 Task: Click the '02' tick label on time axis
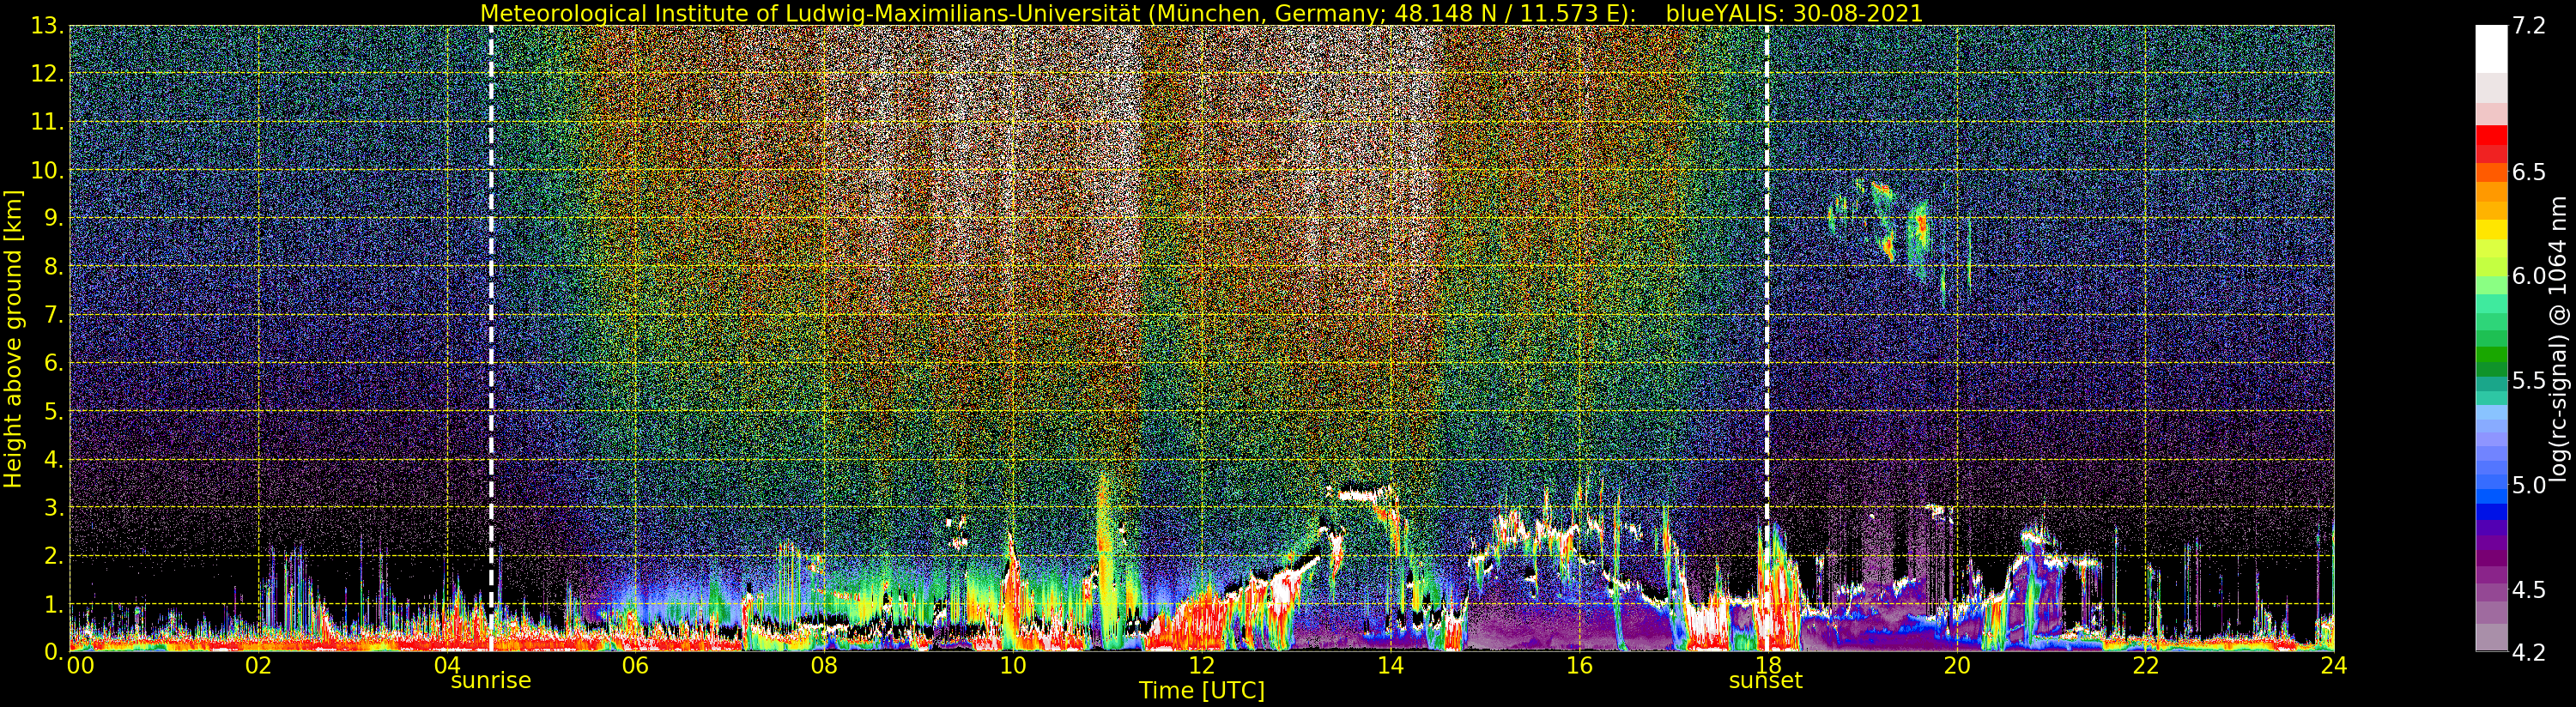coord(259,666)
